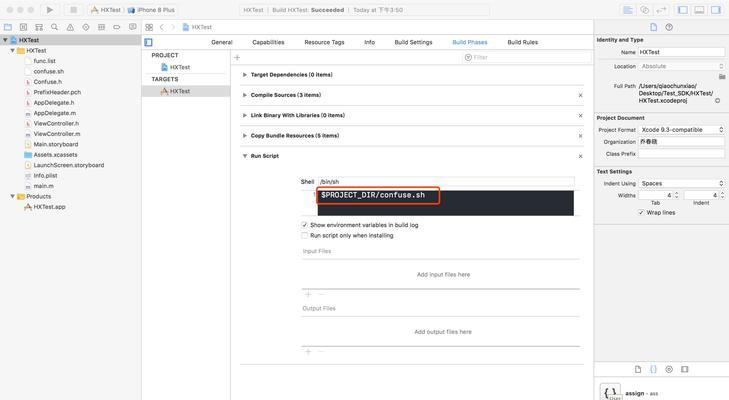
Task: Switch to Resource Tags tab
Action: [325, 42]
